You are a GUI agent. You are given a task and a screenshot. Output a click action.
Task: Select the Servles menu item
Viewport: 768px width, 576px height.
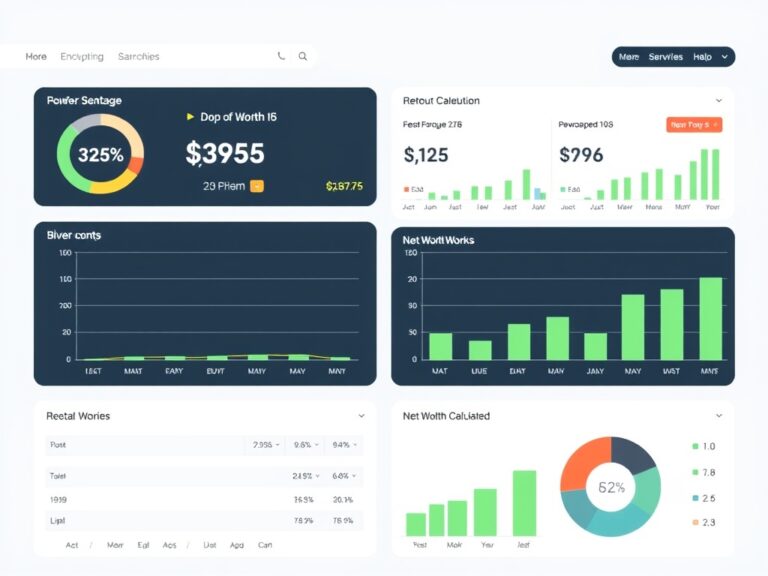[x=665, y=57]
